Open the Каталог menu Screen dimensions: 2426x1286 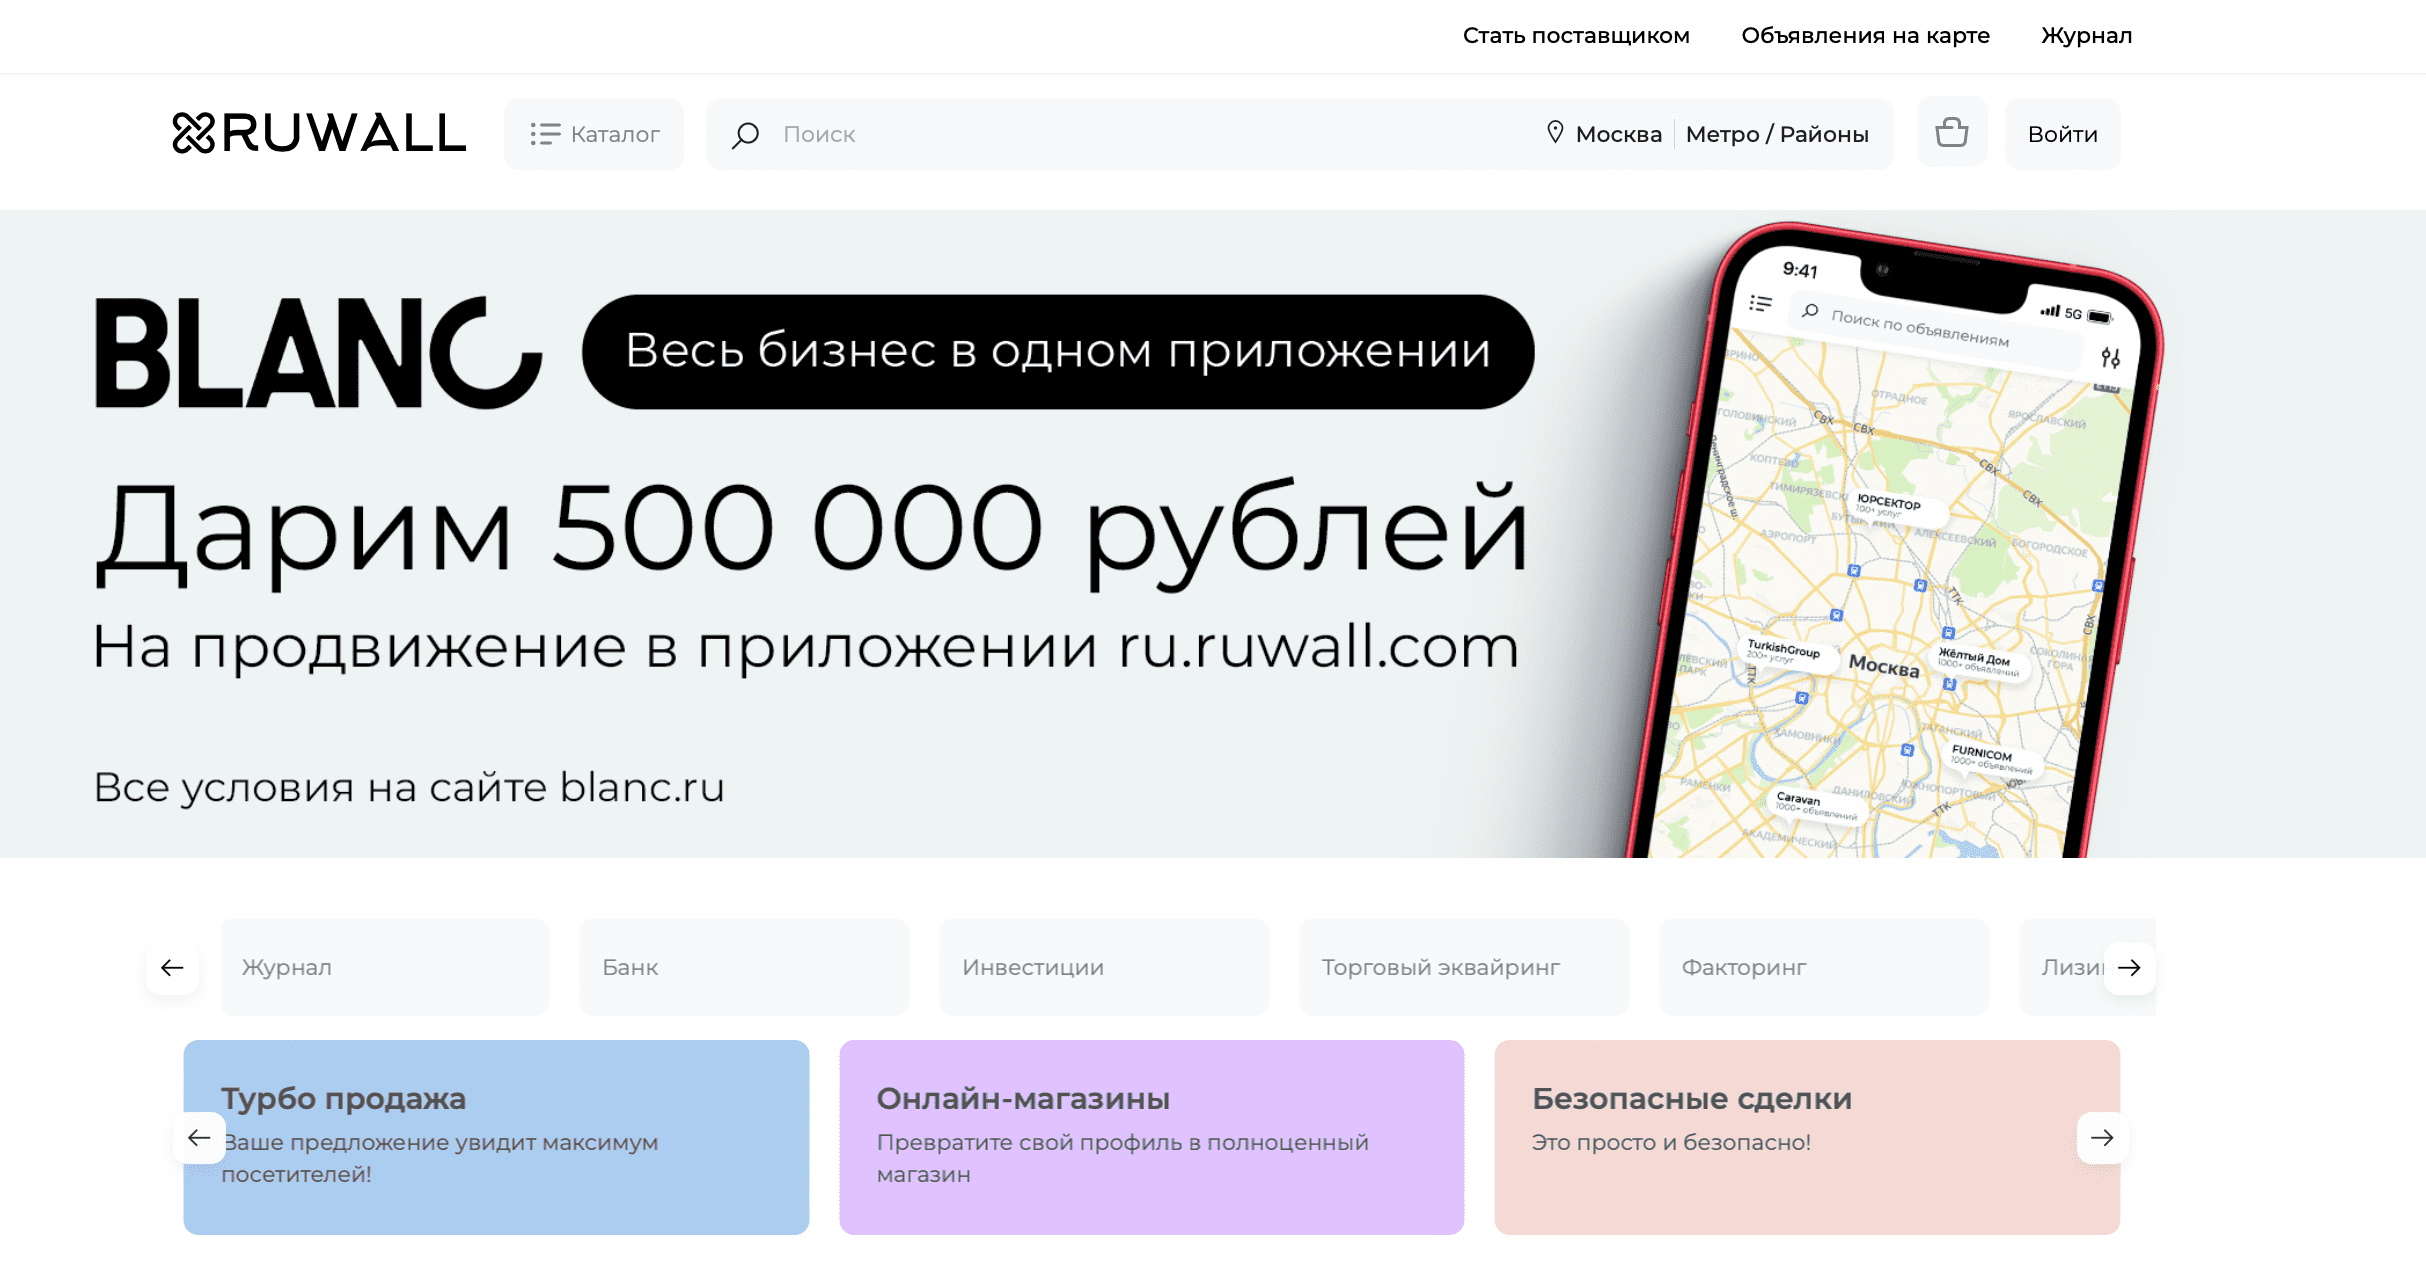point(592,133)
